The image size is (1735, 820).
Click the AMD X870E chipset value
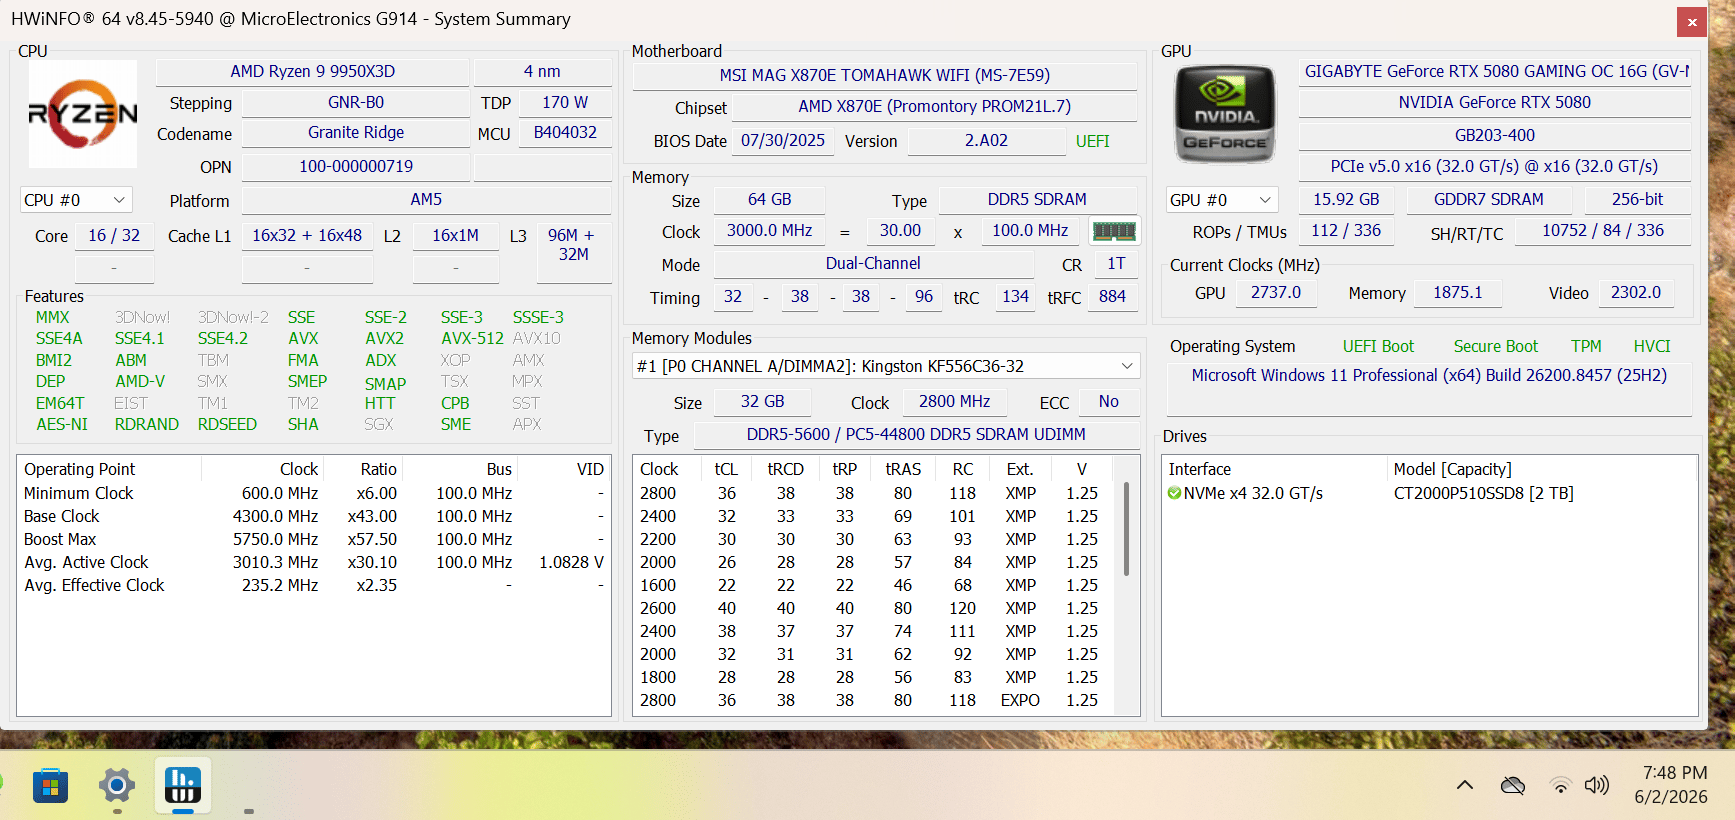click(934, 107)
